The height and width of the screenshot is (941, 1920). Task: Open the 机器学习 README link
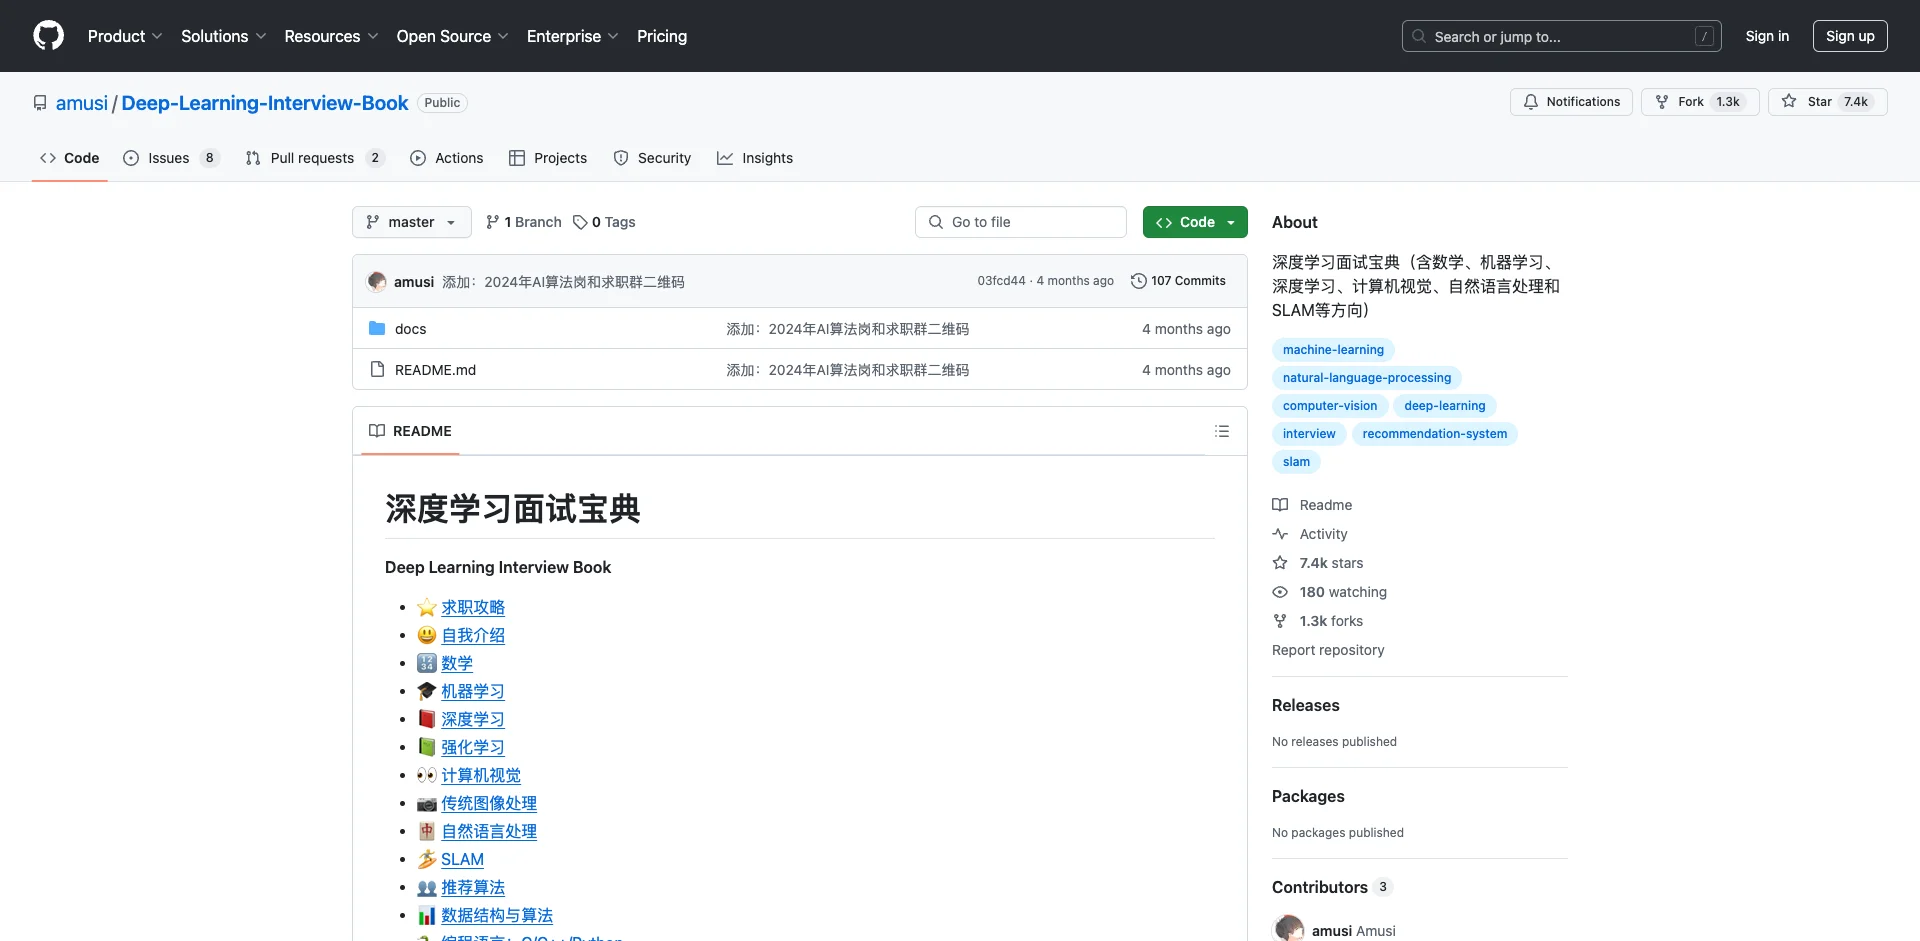point(473,691)
